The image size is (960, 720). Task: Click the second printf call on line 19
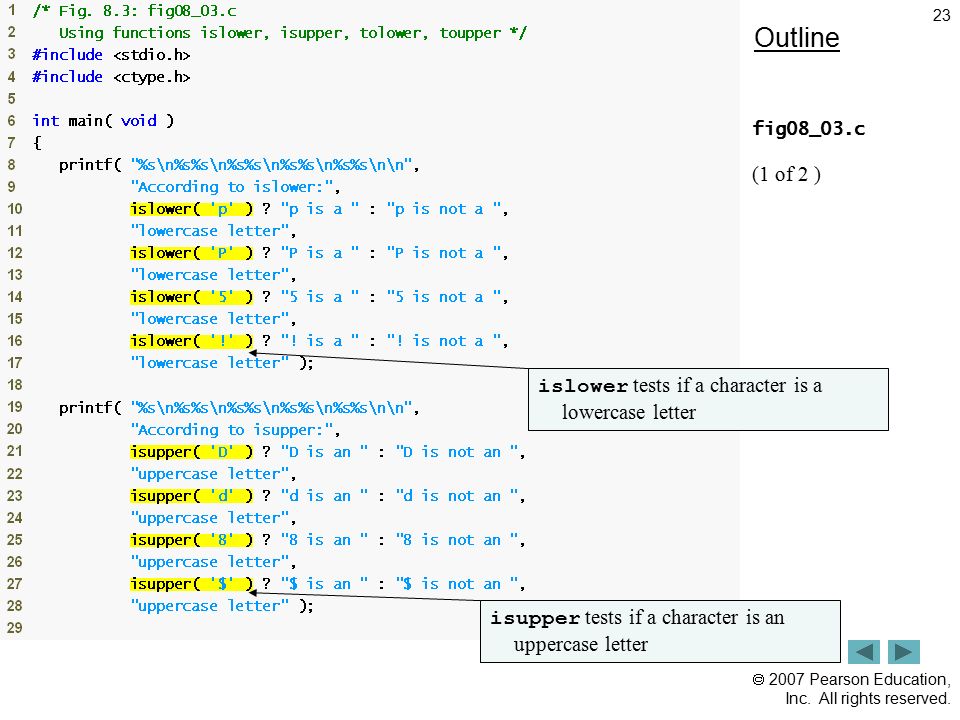click(239, 408)
